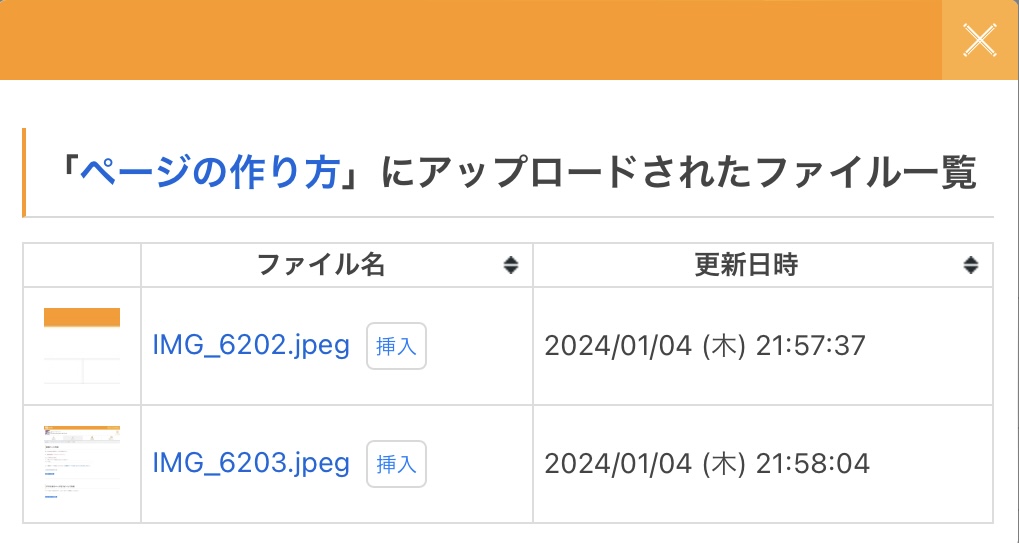The height and width of the screenshot is (543, 1019).
Task: Click the up arrow beside 更新日時
Action: [971, 260]
